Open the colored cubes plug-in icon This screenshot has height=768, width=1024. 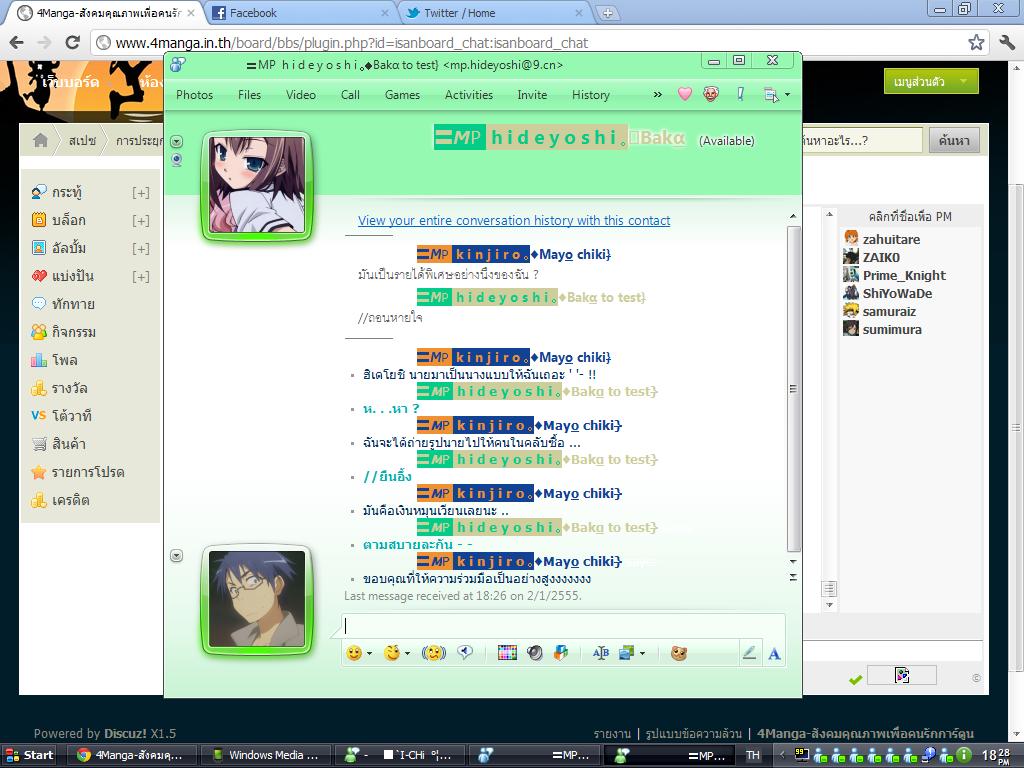pyautogui.click(x=561, y=653)
